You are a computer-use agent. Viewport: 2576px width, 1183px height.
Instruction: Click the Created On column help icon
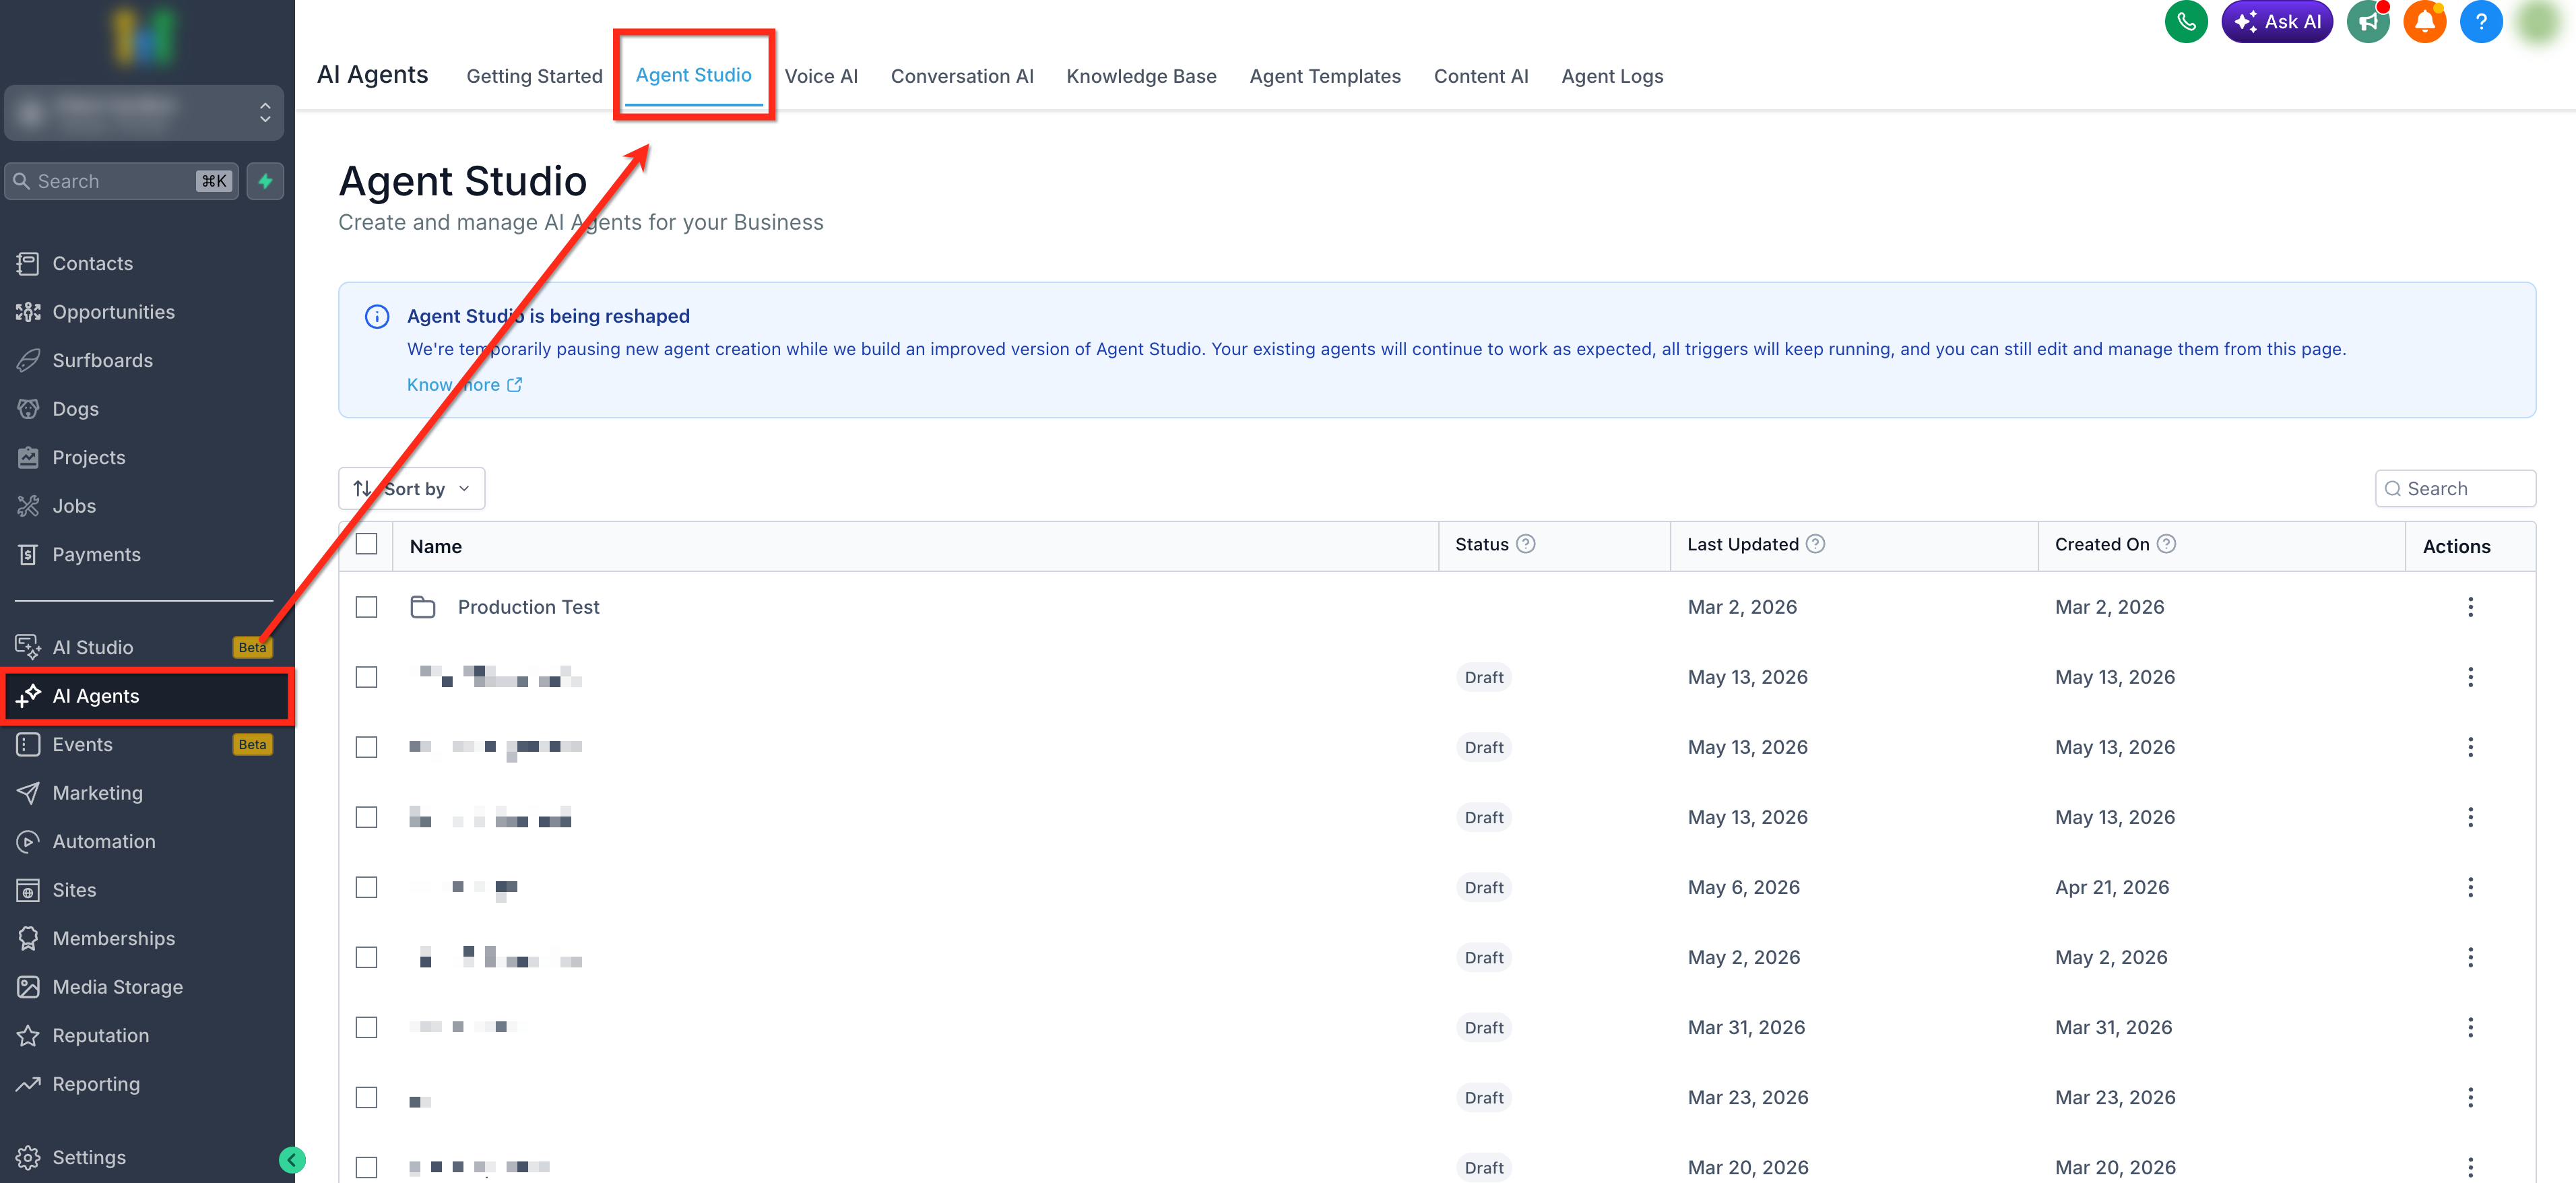[2166, 544]
